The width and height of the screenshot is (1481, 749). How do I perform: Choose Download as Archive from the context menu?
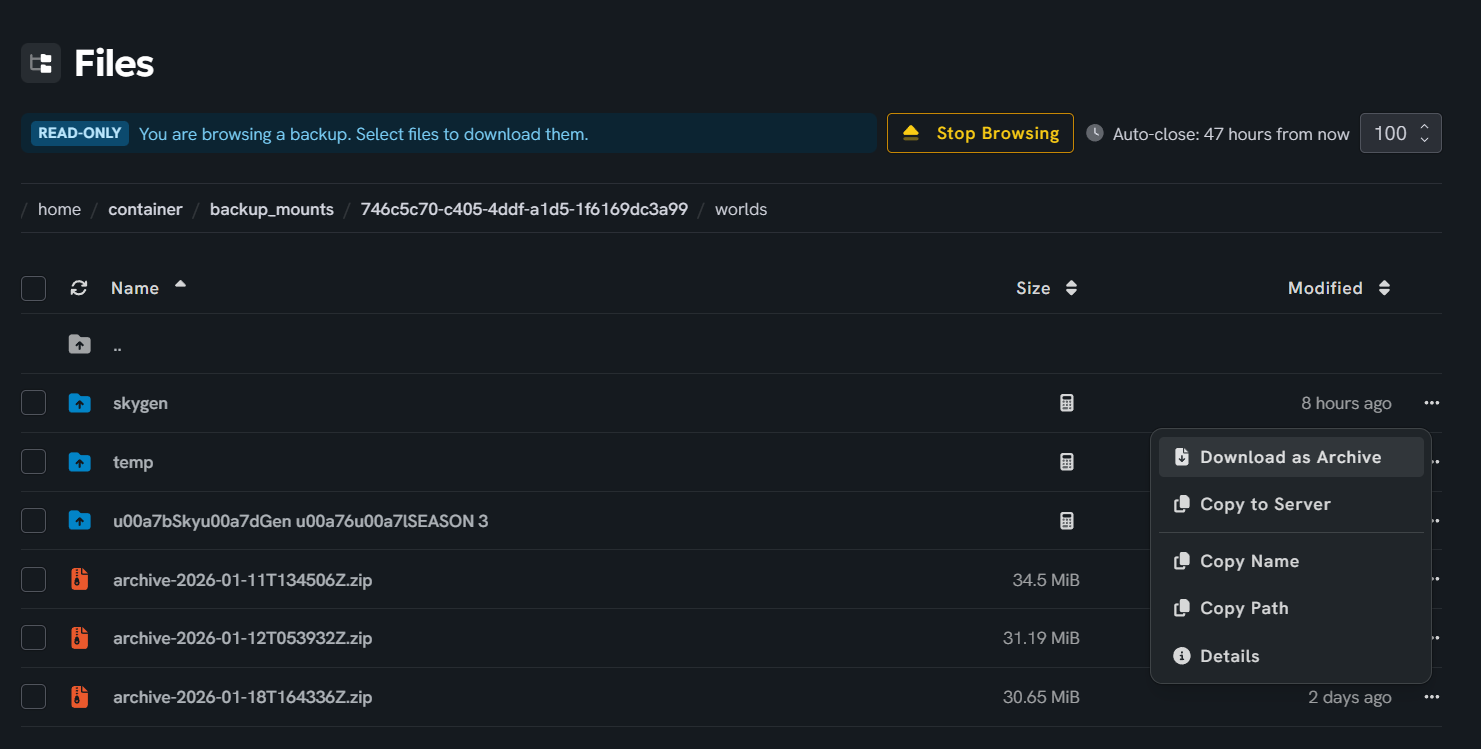tap(1291, 457)
